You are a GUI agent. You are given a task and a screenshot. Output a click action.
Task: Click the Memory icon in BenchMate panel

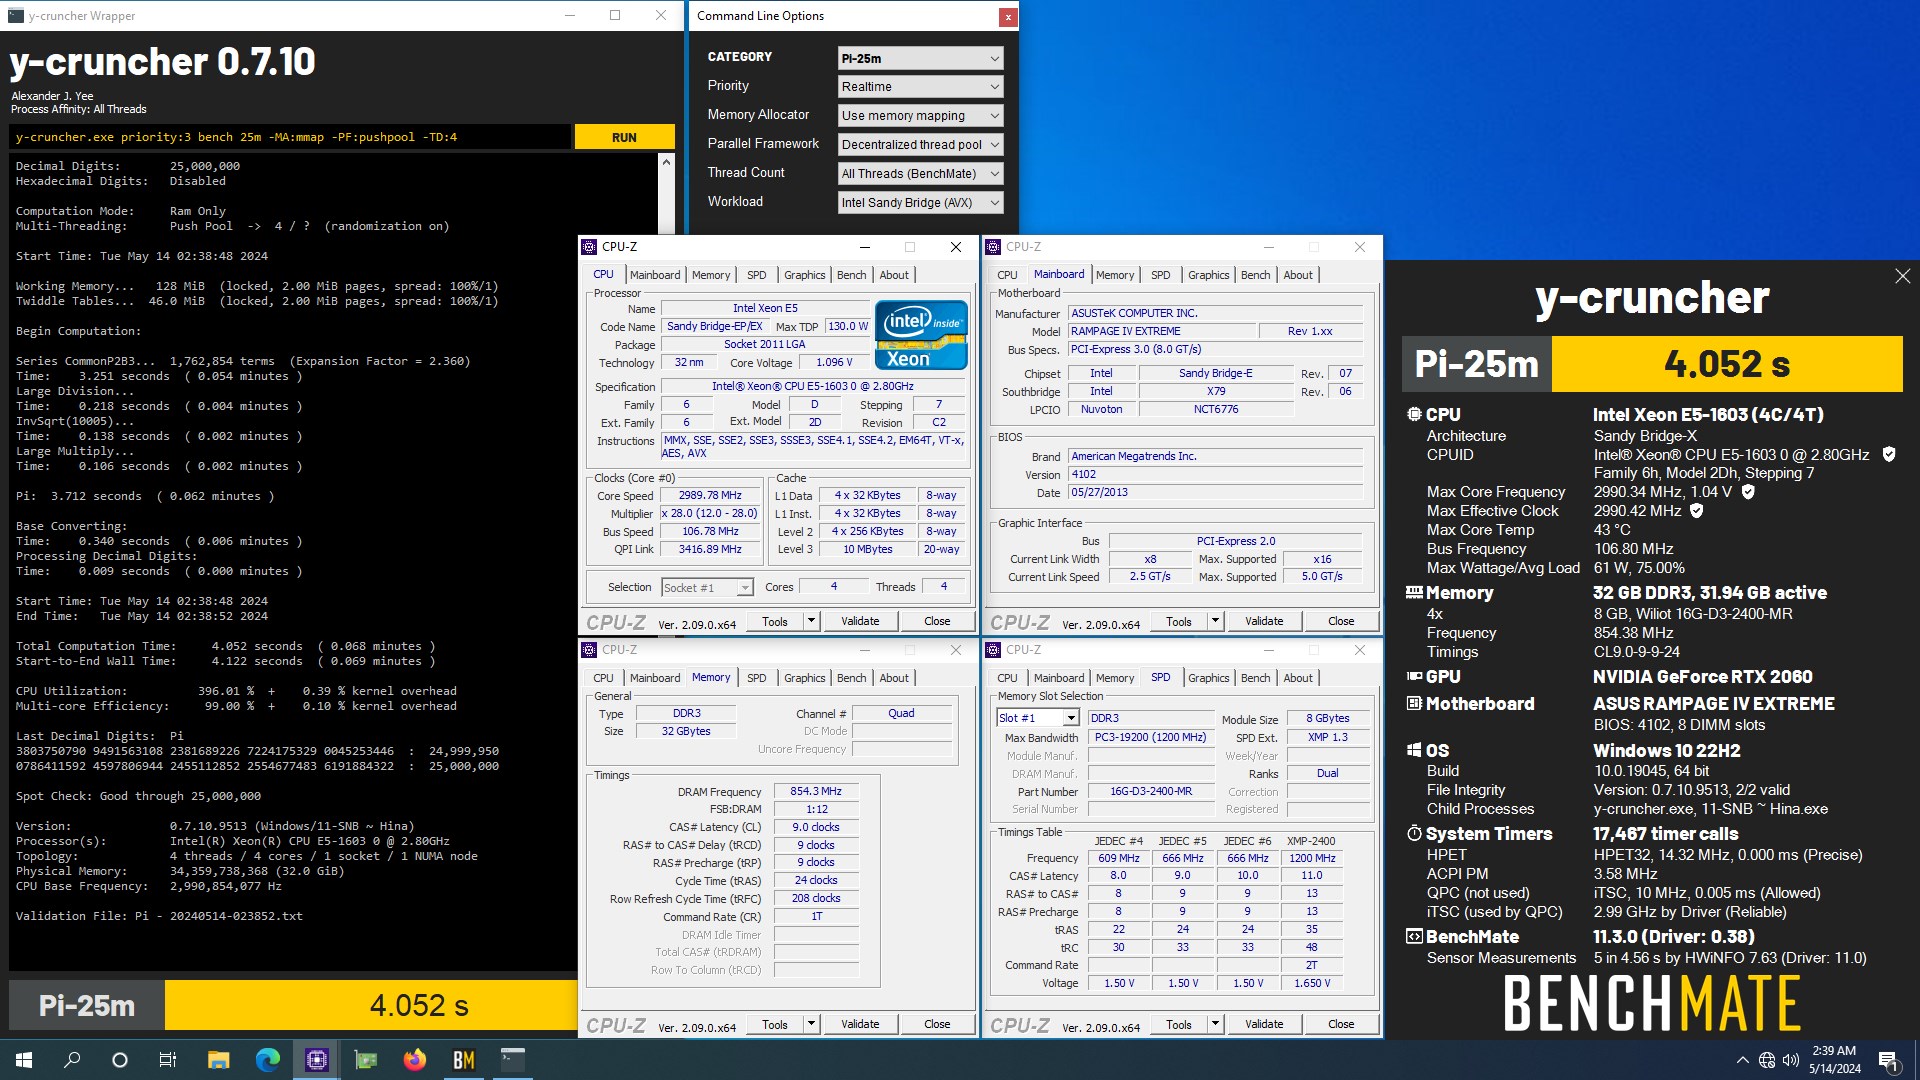click(1414, 592)
